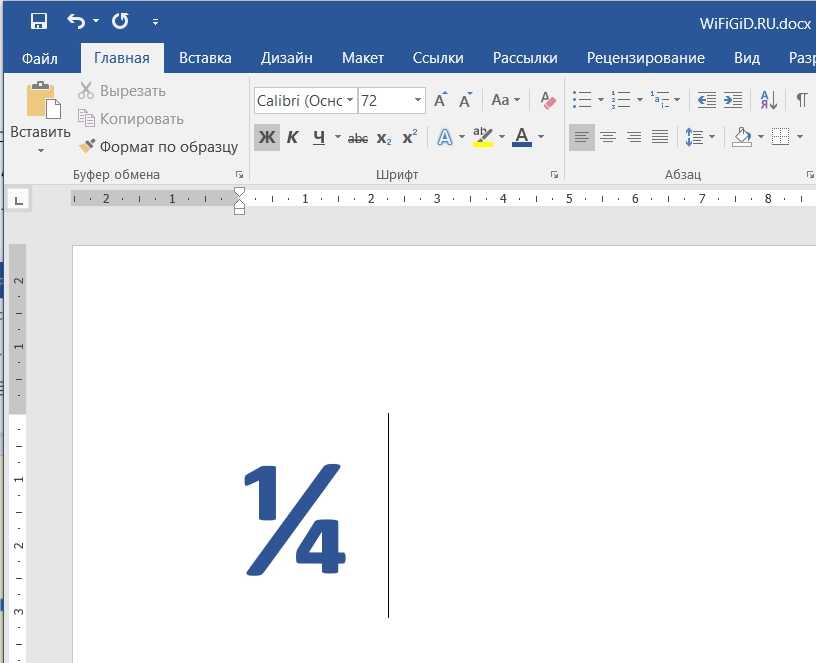Toggle italic formatting with К button
Screen dimensions: 816x663
(x=292, y=137)
